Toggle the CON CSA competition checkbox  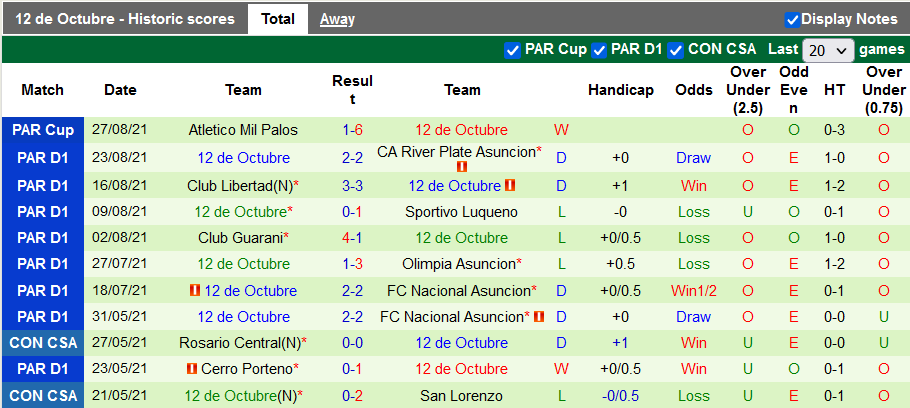[x=676, y=49]
